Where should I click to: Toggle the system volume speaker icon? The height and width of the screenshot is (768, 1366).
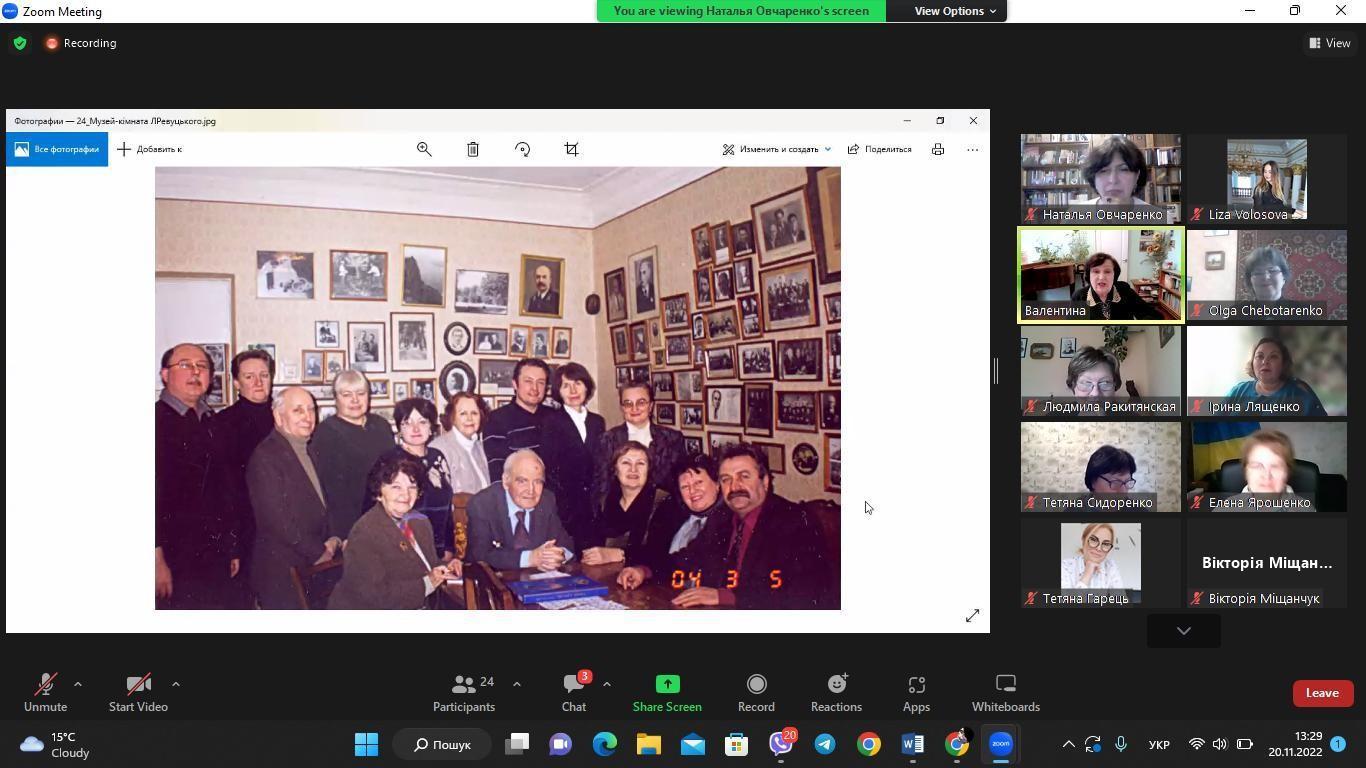coord(1220,744)
